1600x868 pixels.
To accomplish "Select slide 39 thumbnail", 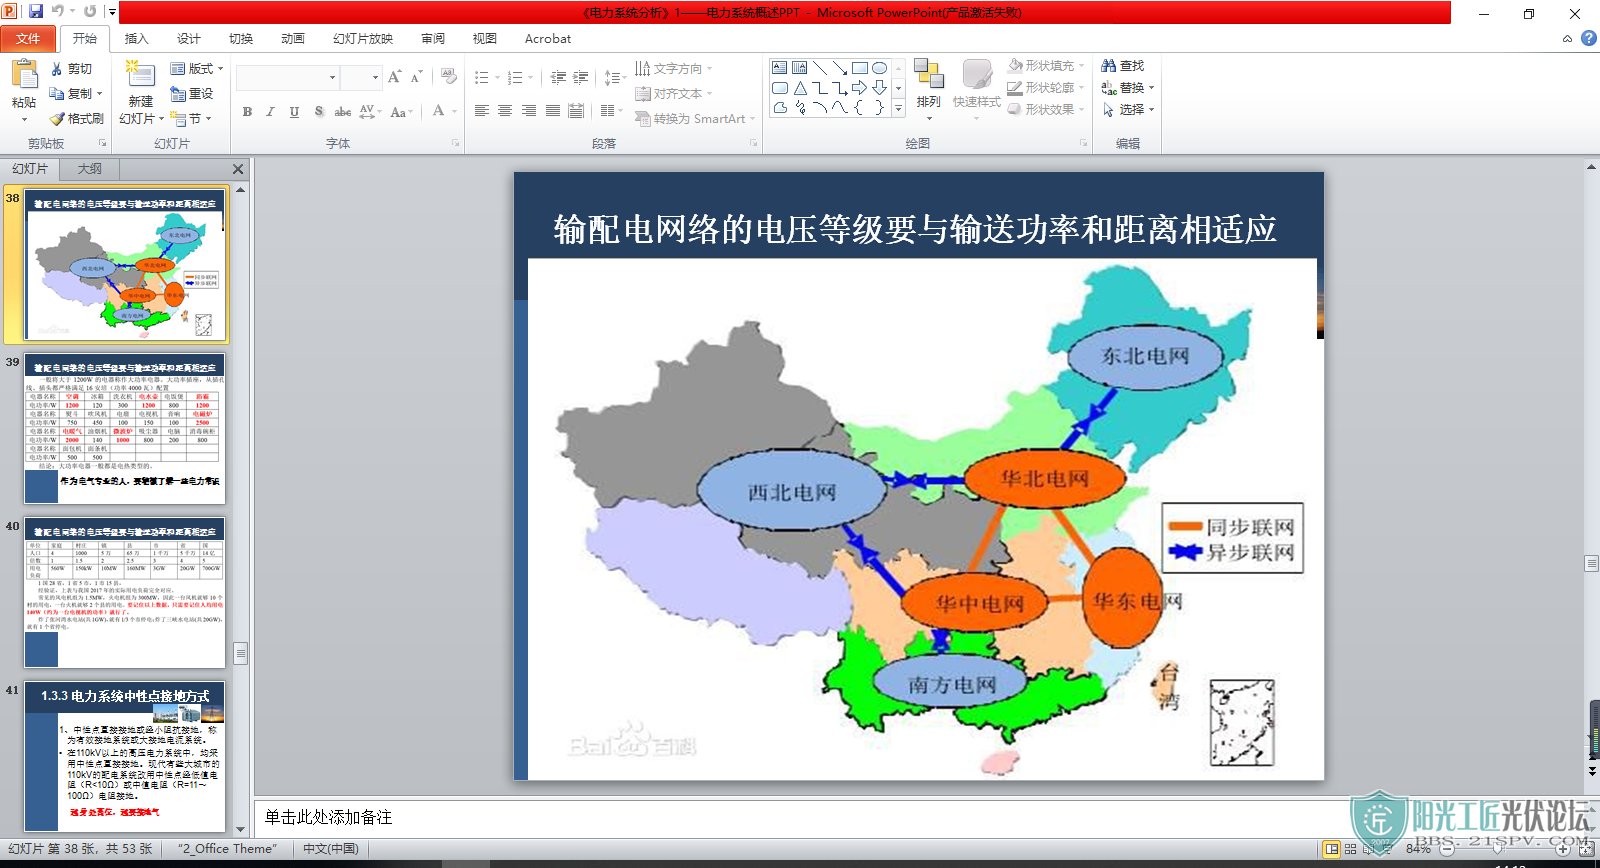I will pyautogui.click(x=125, y=428).
